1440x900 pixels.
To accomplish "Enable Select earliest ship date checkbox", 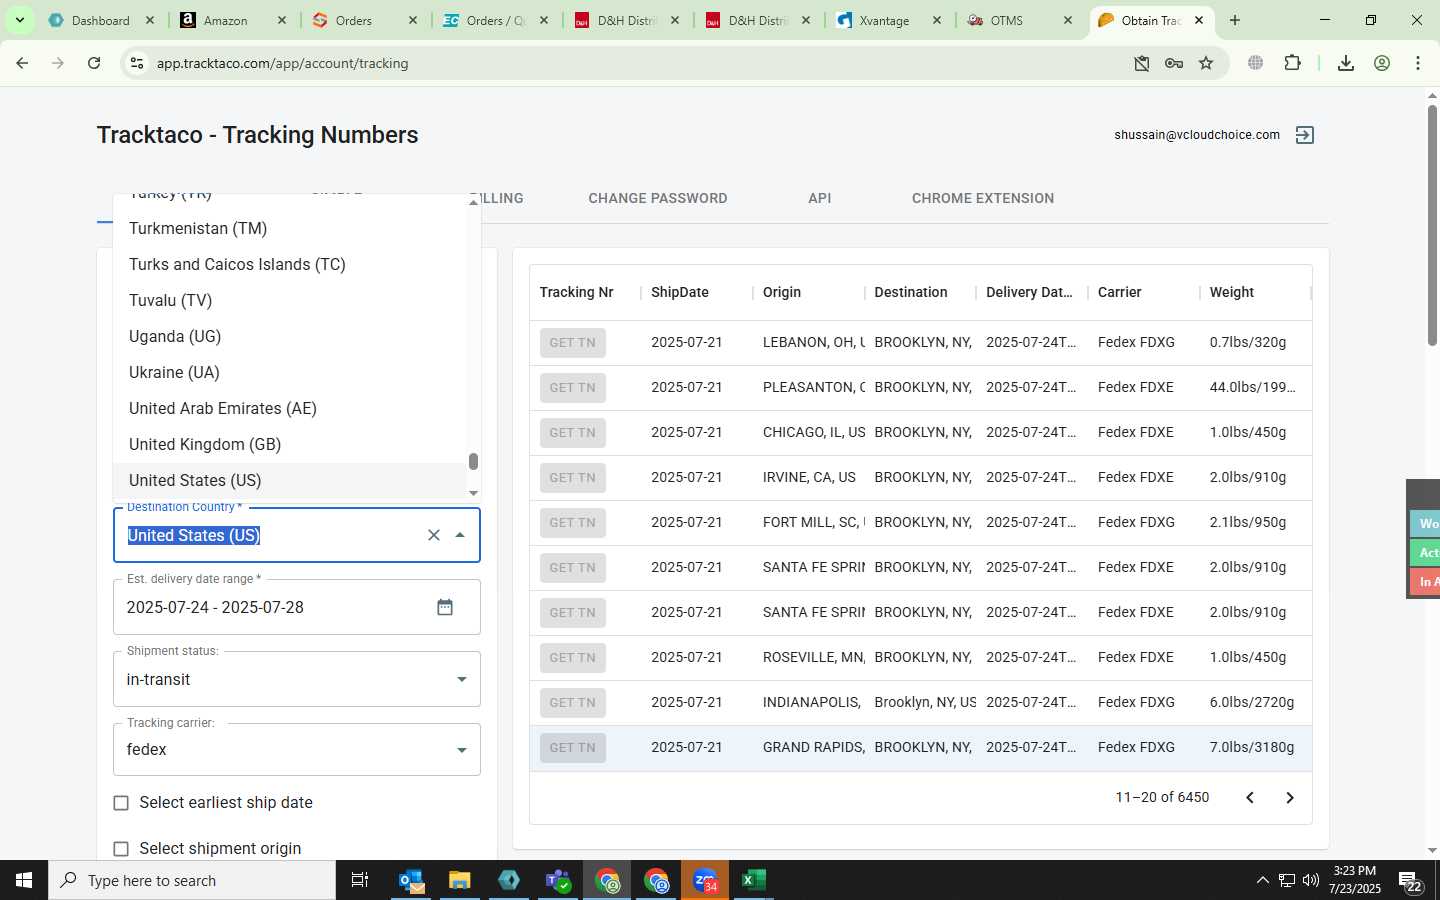I will [121, 803].
